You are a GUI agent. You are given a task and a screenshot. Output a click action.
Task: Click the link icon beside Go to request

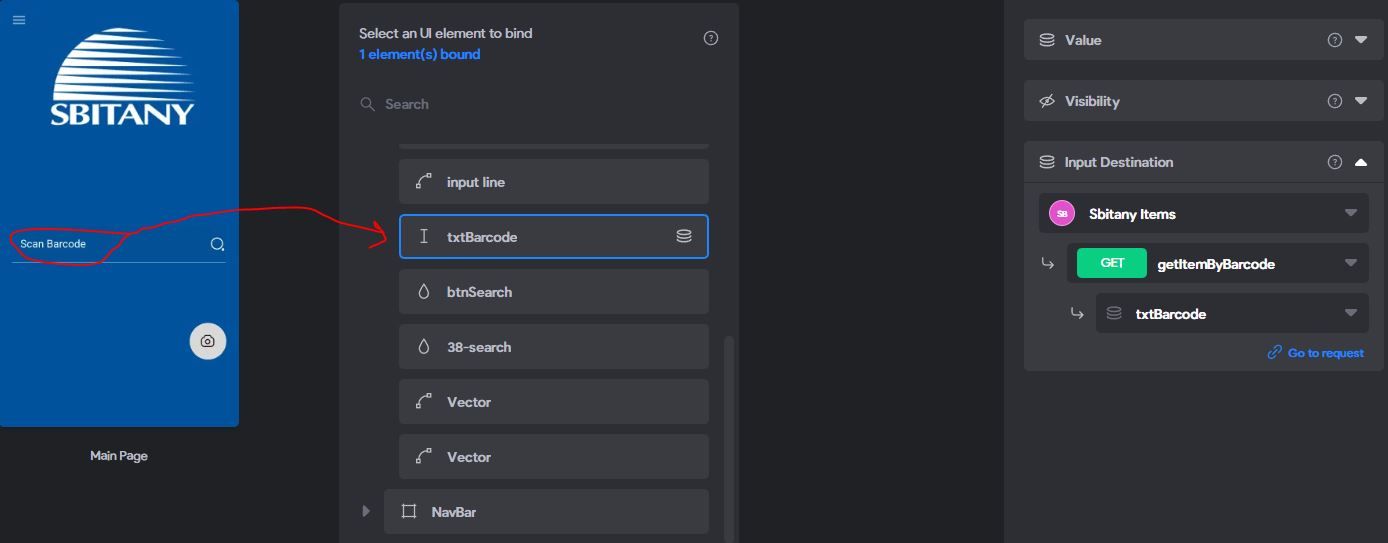tap(1274, 352)
